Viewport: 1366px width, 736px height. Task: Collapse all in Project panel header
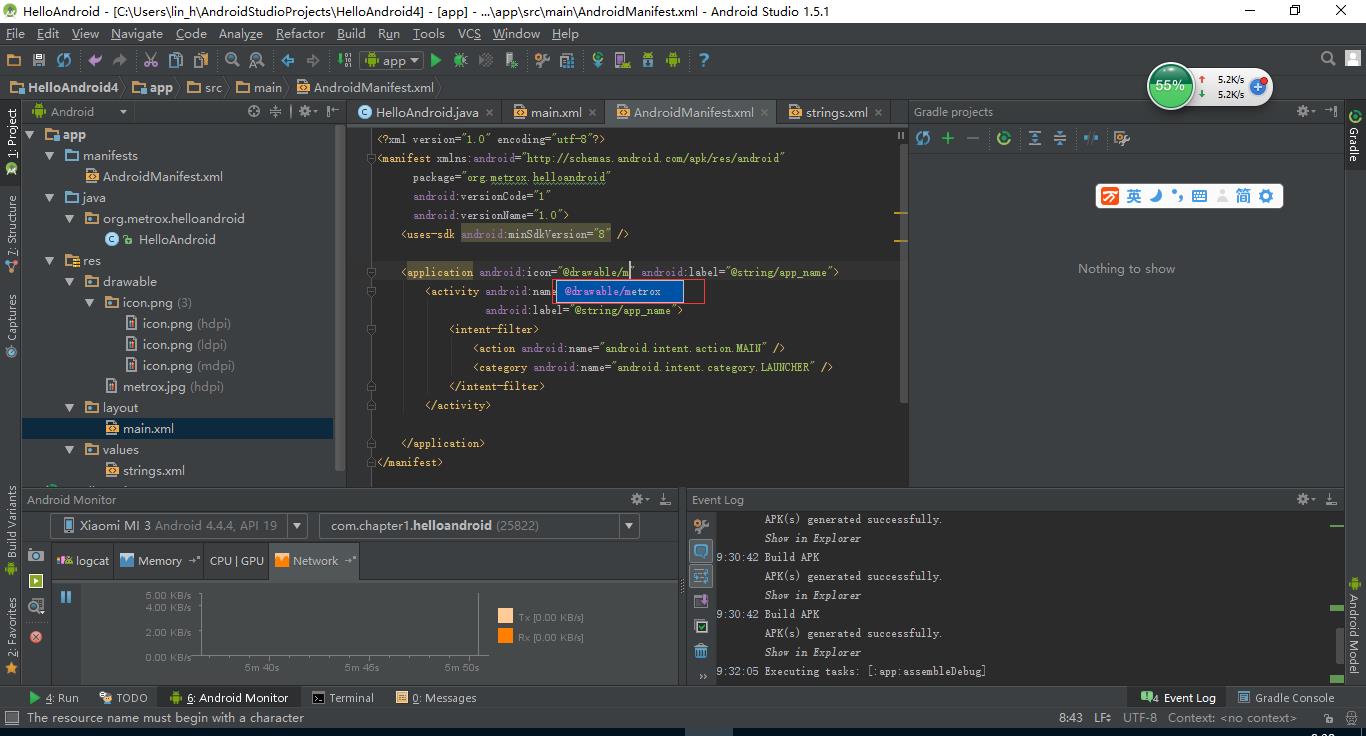tap(276, 112)
